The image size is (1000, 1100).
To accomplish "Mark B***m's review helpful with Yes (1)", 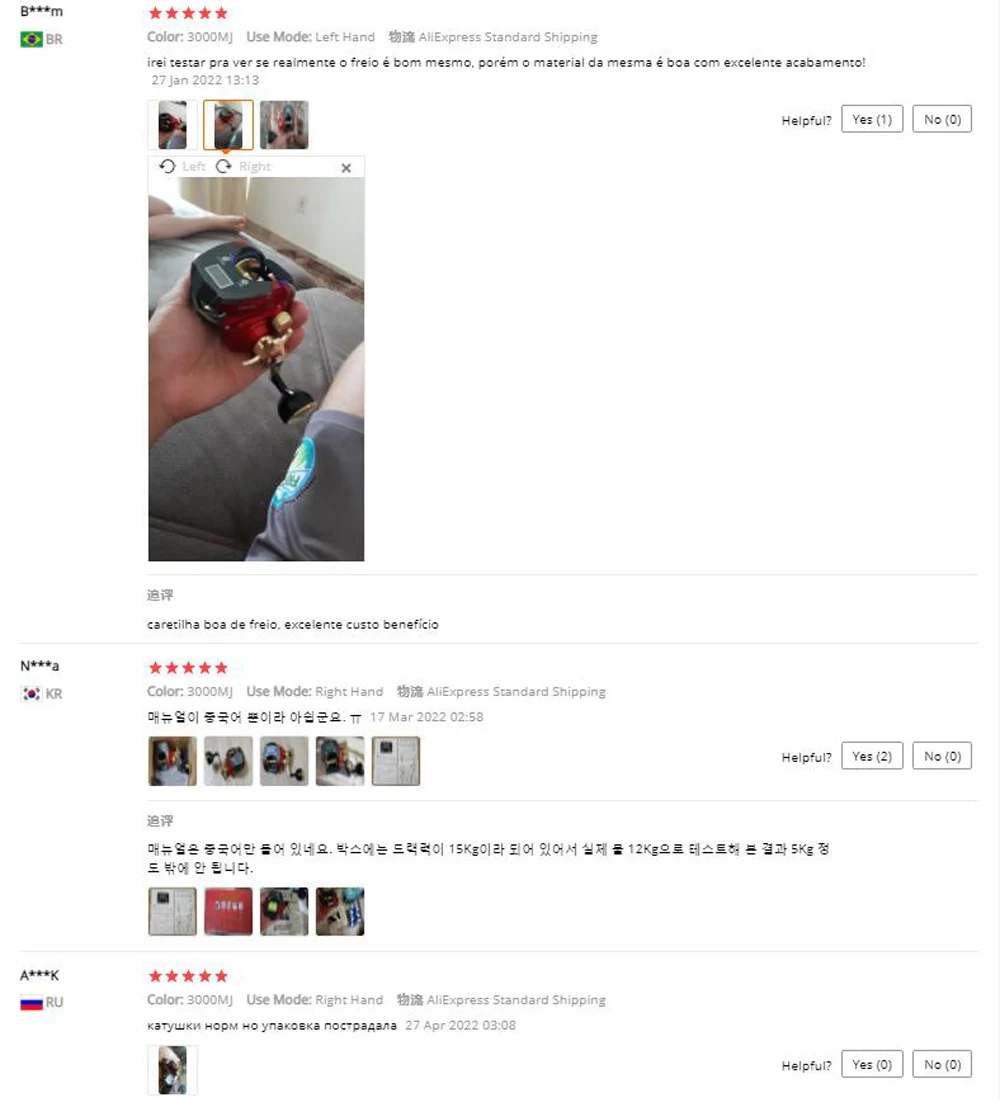I will tap(872, 119).
